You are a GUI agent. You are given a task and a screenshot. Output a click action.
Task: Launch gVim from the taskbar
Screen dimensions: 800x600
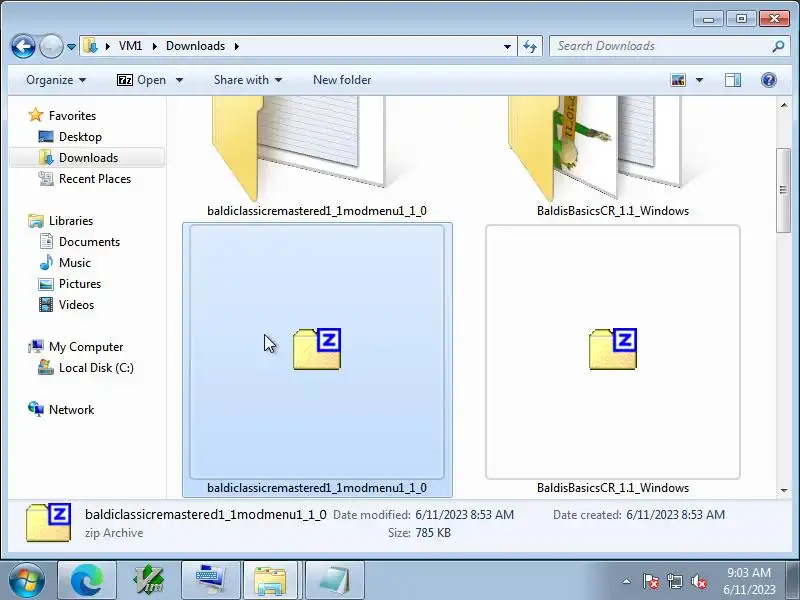coord(148,580)
